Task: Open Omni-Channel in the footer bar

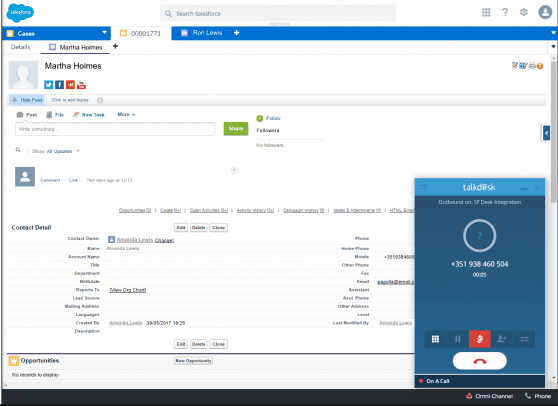Action: pyautogui.click(x=490, y=396)
